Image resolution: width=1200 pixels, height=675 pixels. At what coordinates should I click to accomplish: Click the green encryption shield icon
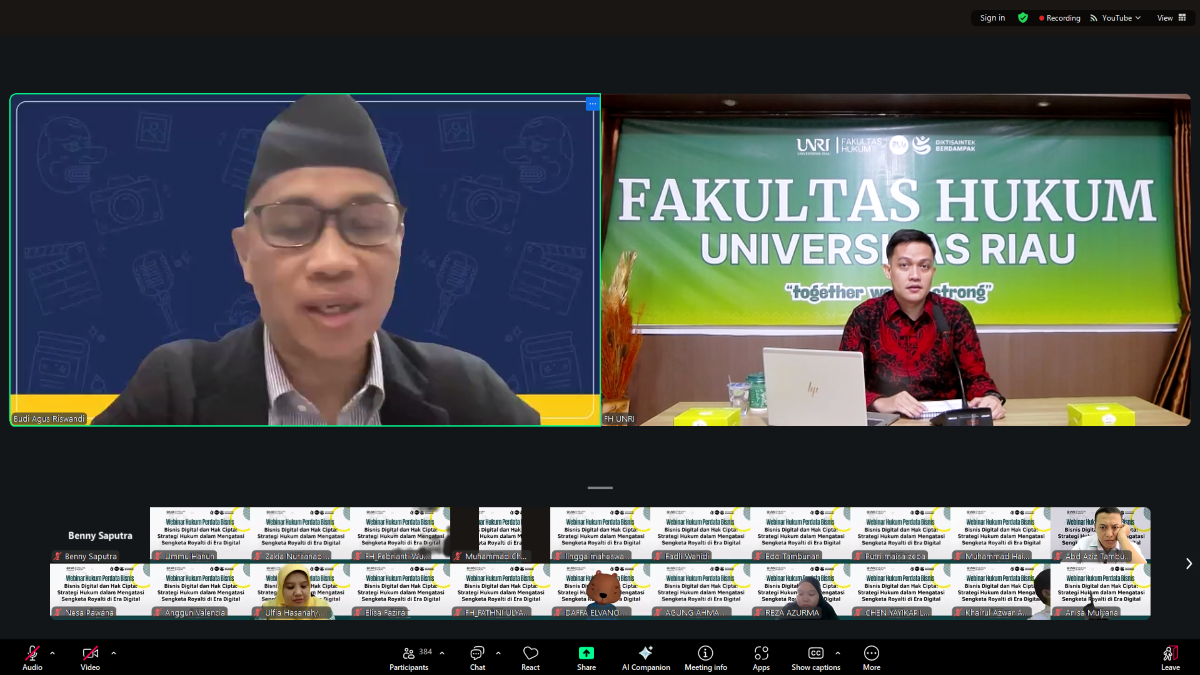pyautogui.click(x=1023, y=18)
